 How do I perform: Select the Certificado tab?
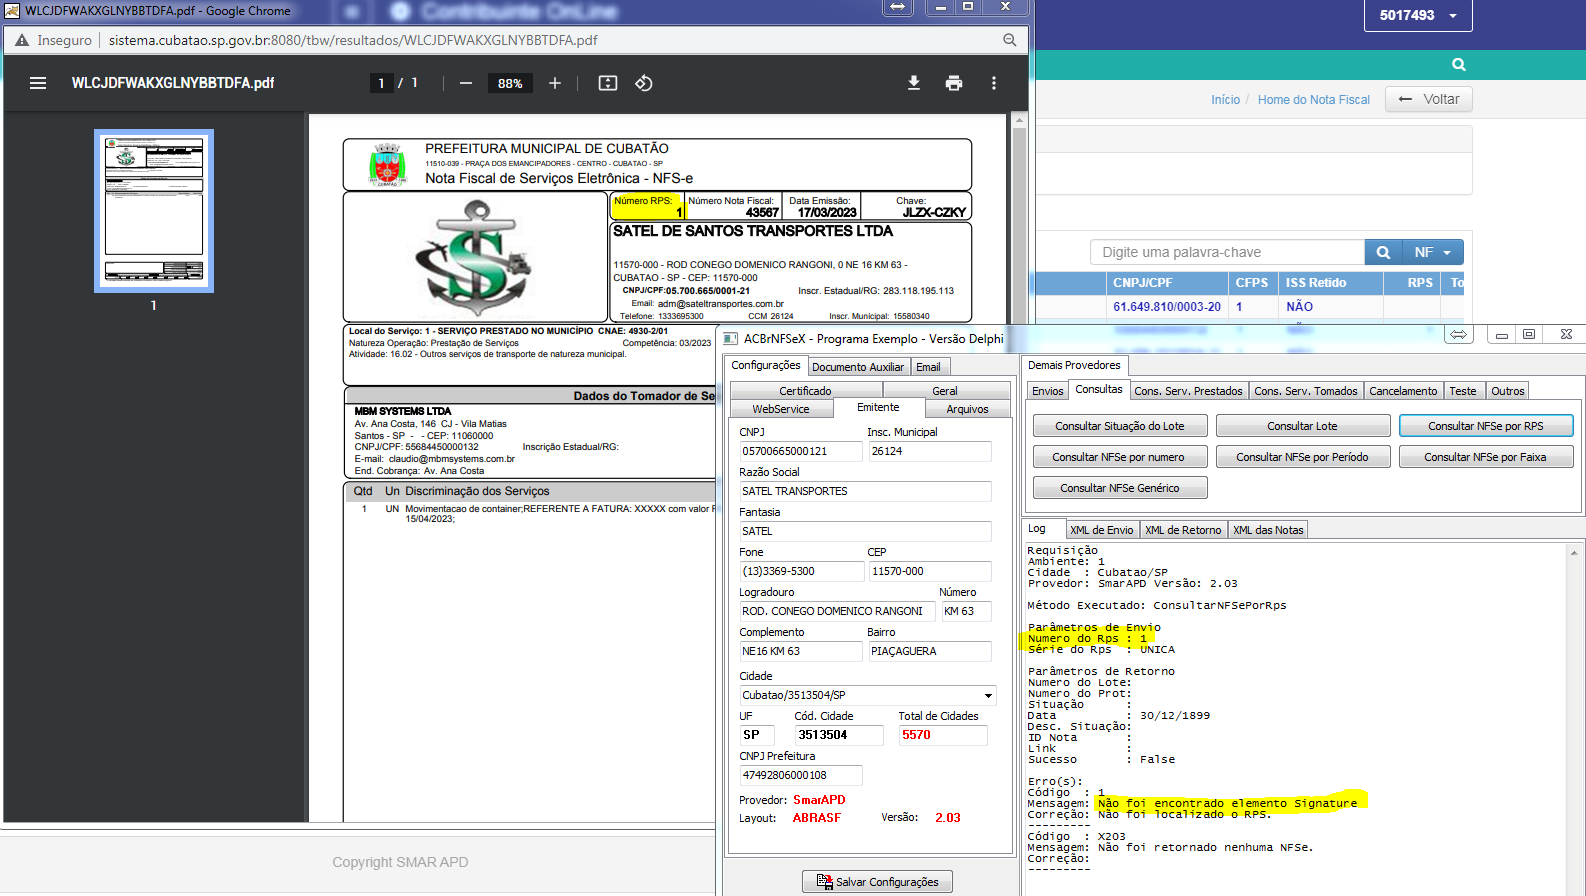[805, 391]
